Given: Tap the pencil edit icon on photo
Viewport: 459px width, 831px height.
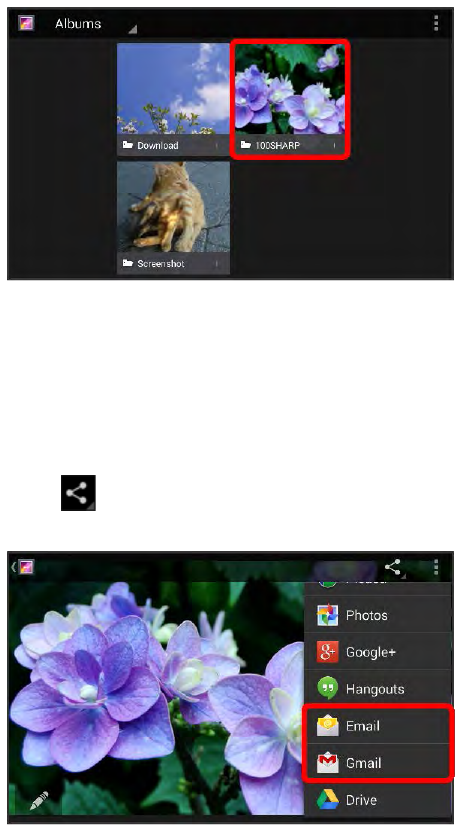Looking at the screenshot, I should [x=39, y=802].
